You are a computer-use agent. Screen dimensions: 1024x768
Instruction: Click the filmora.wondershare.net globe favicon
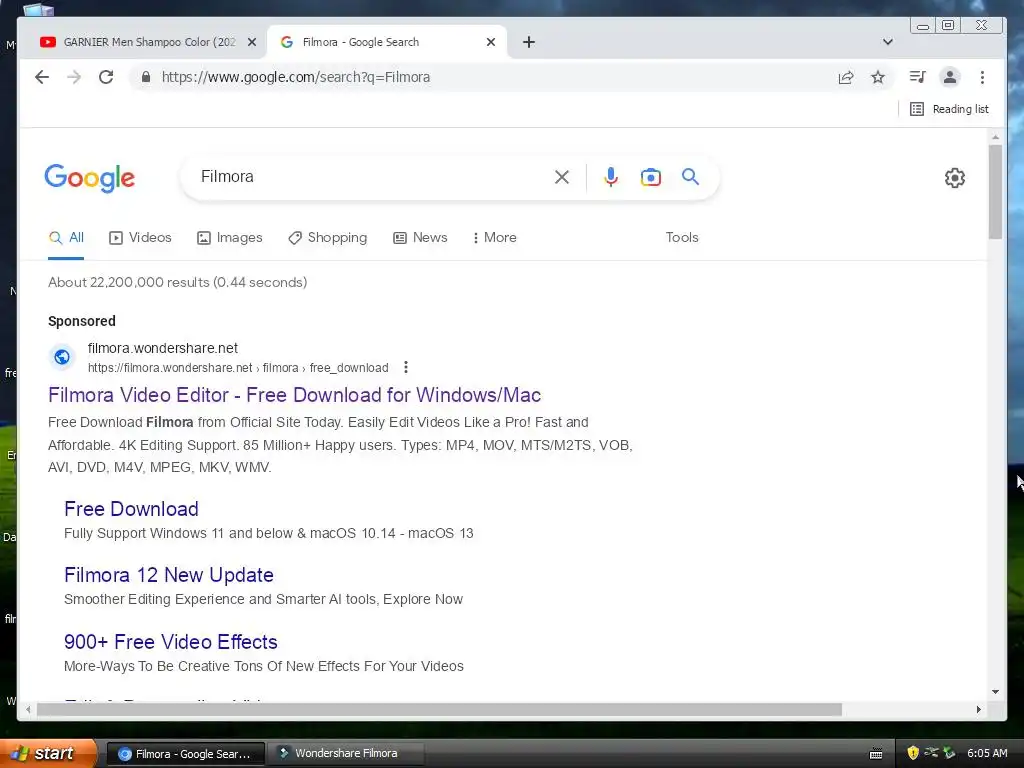coord(62,357)
